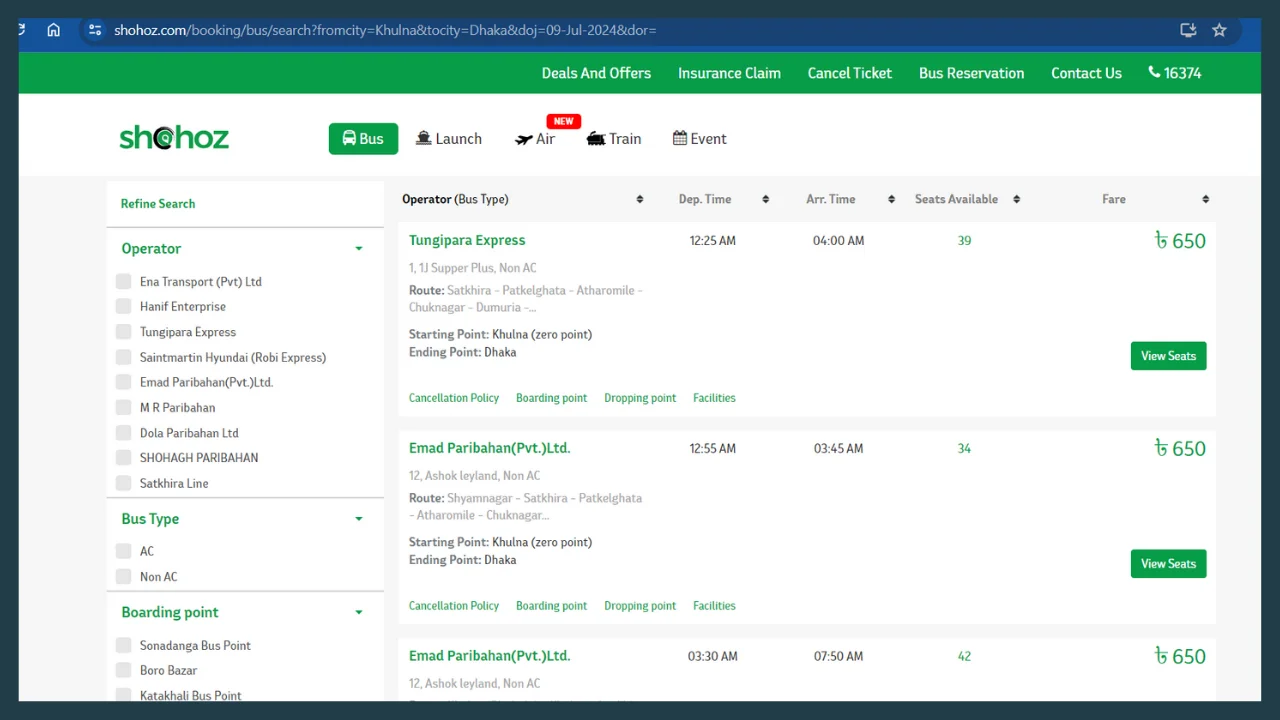Open Deals And Offers menu item
Image resolution: width=1280 pixels, height=720 pixels.
point(596,73)
